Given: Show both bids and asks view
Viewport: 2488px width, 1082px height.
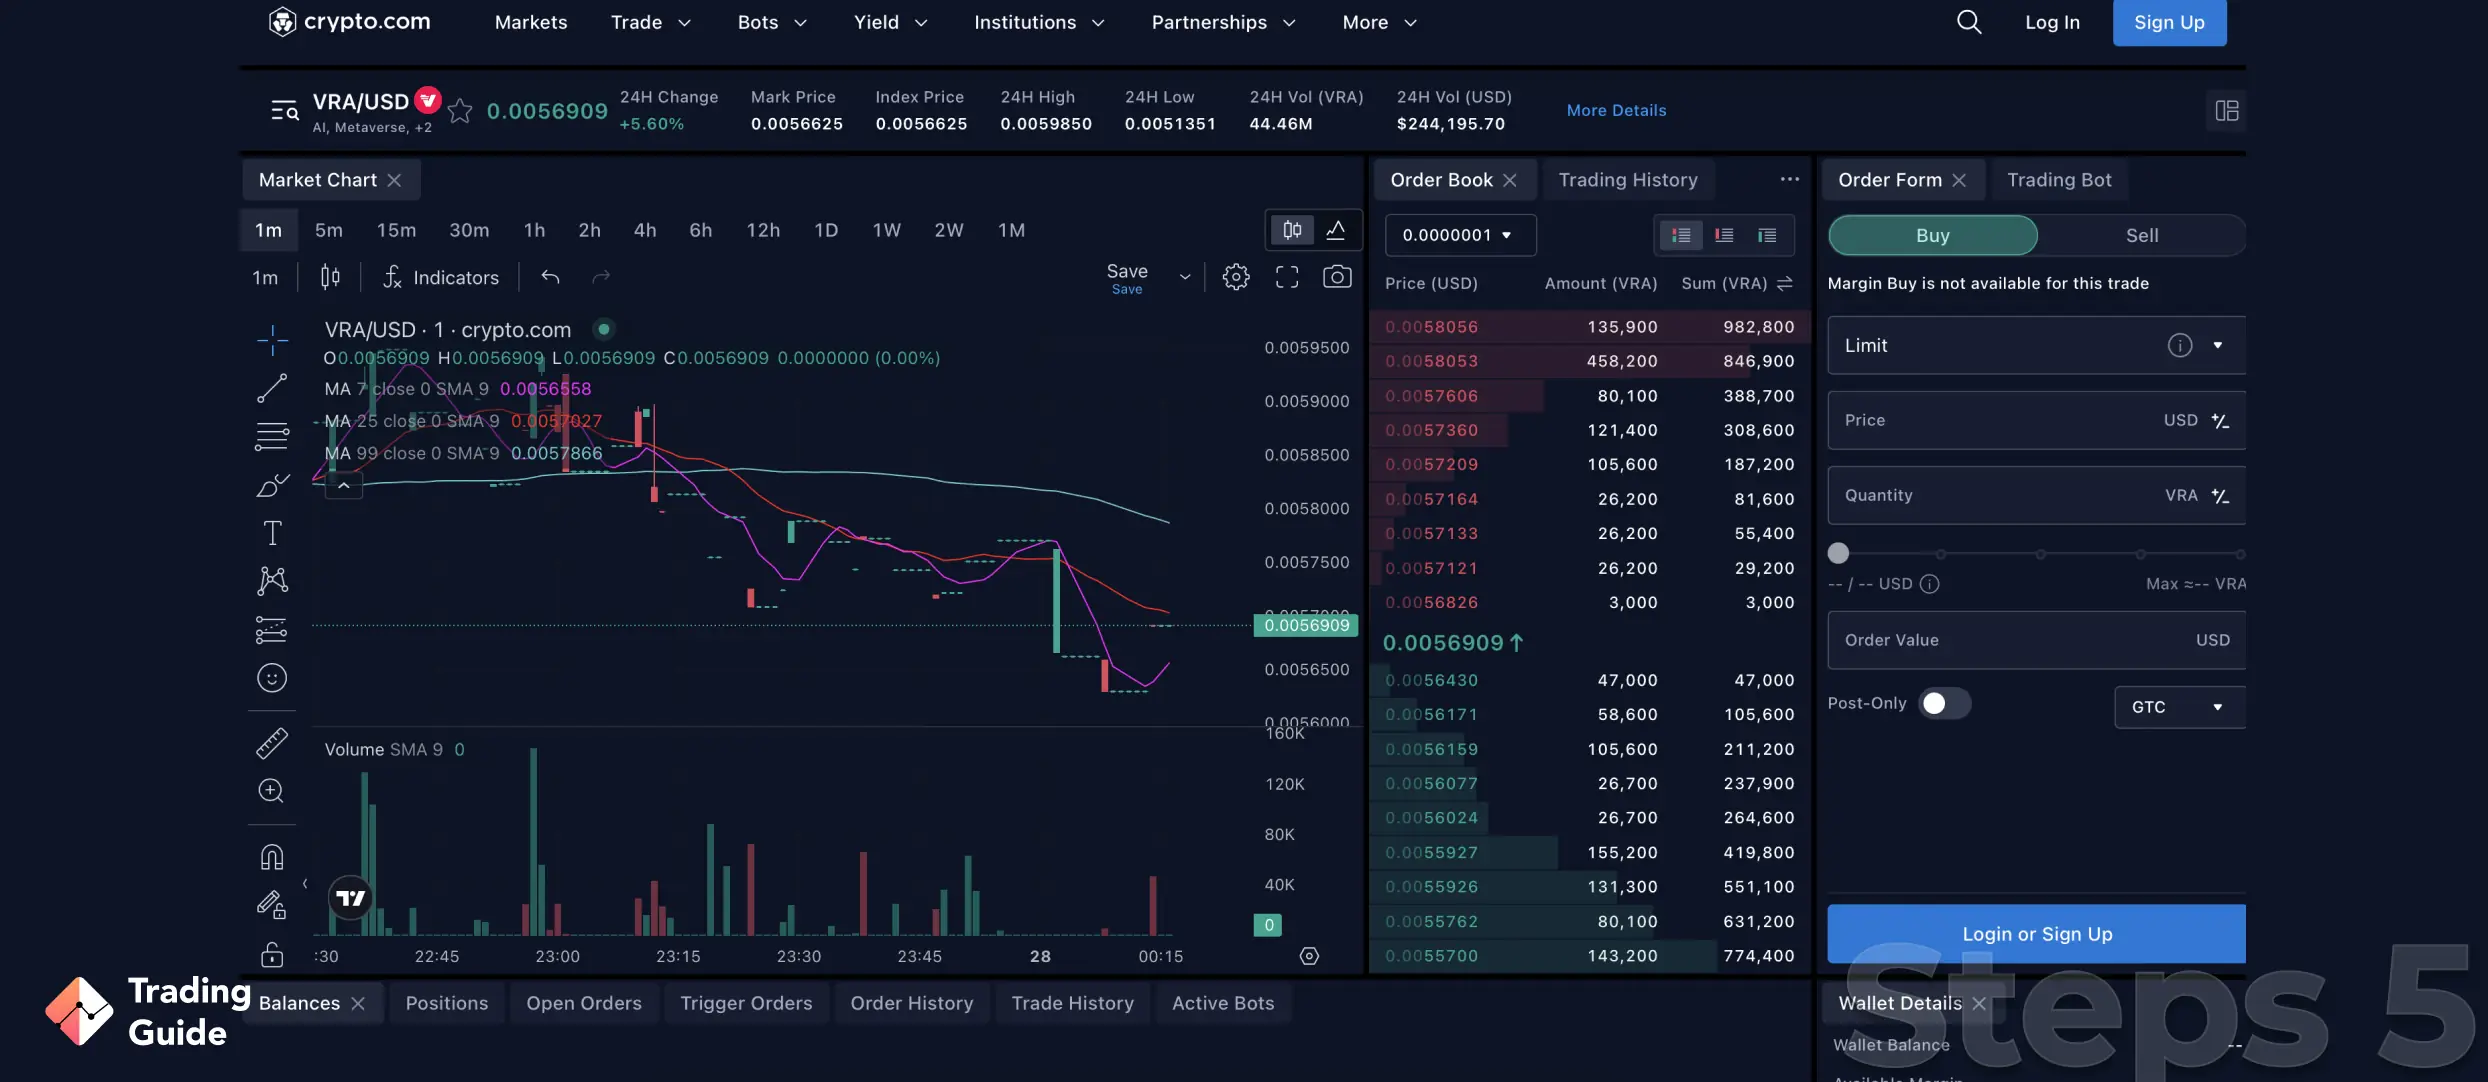Looking at the screenshot, I should tap(1681, 235).
